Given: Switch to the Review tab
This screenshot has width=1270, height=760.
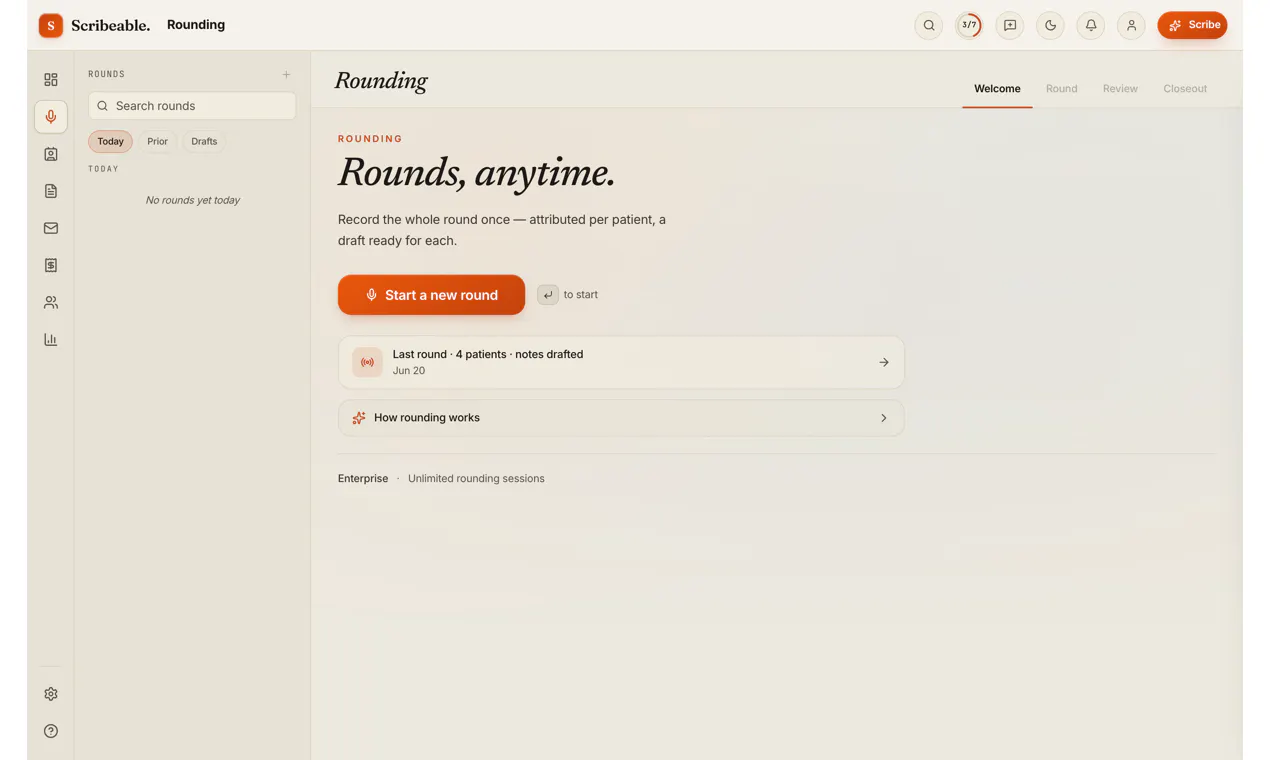Looking at the screenshot, I should (x=1120, y=88).
